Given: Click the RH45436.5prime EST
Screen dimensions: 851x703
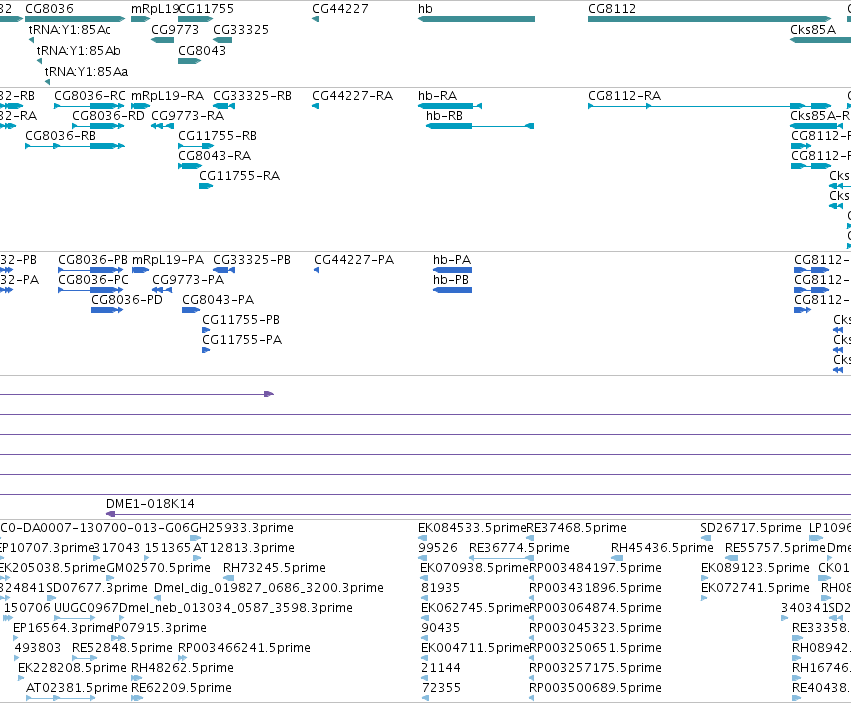Looking at the screenshot, I should (x=617, y=558).
